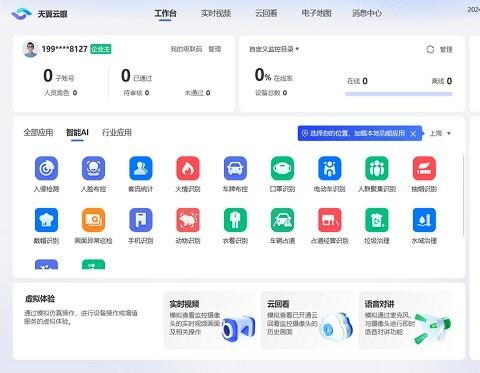Open the 云回看 virtual experience card

(x=308, y=320)
